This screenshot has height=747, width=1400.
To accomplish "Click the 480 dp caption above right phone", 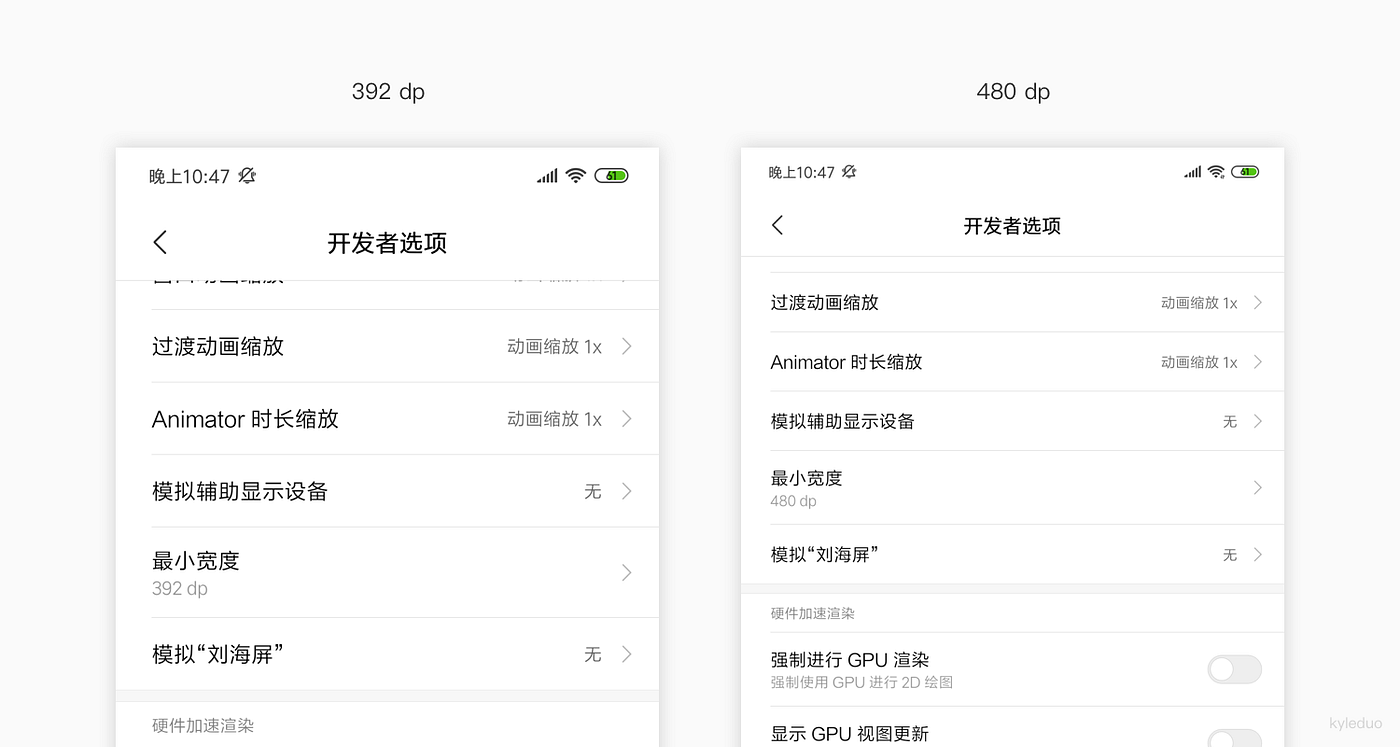I will click(1013, 92).
